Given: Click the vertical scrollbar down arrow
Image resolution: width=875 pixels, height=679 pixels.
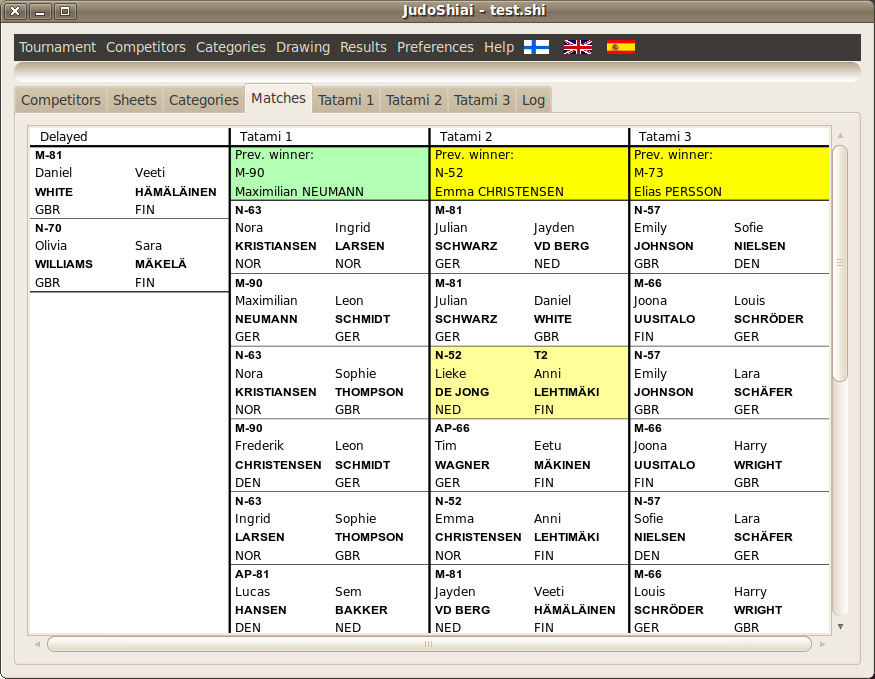Looking at the screenshot, I should [840, 626].
